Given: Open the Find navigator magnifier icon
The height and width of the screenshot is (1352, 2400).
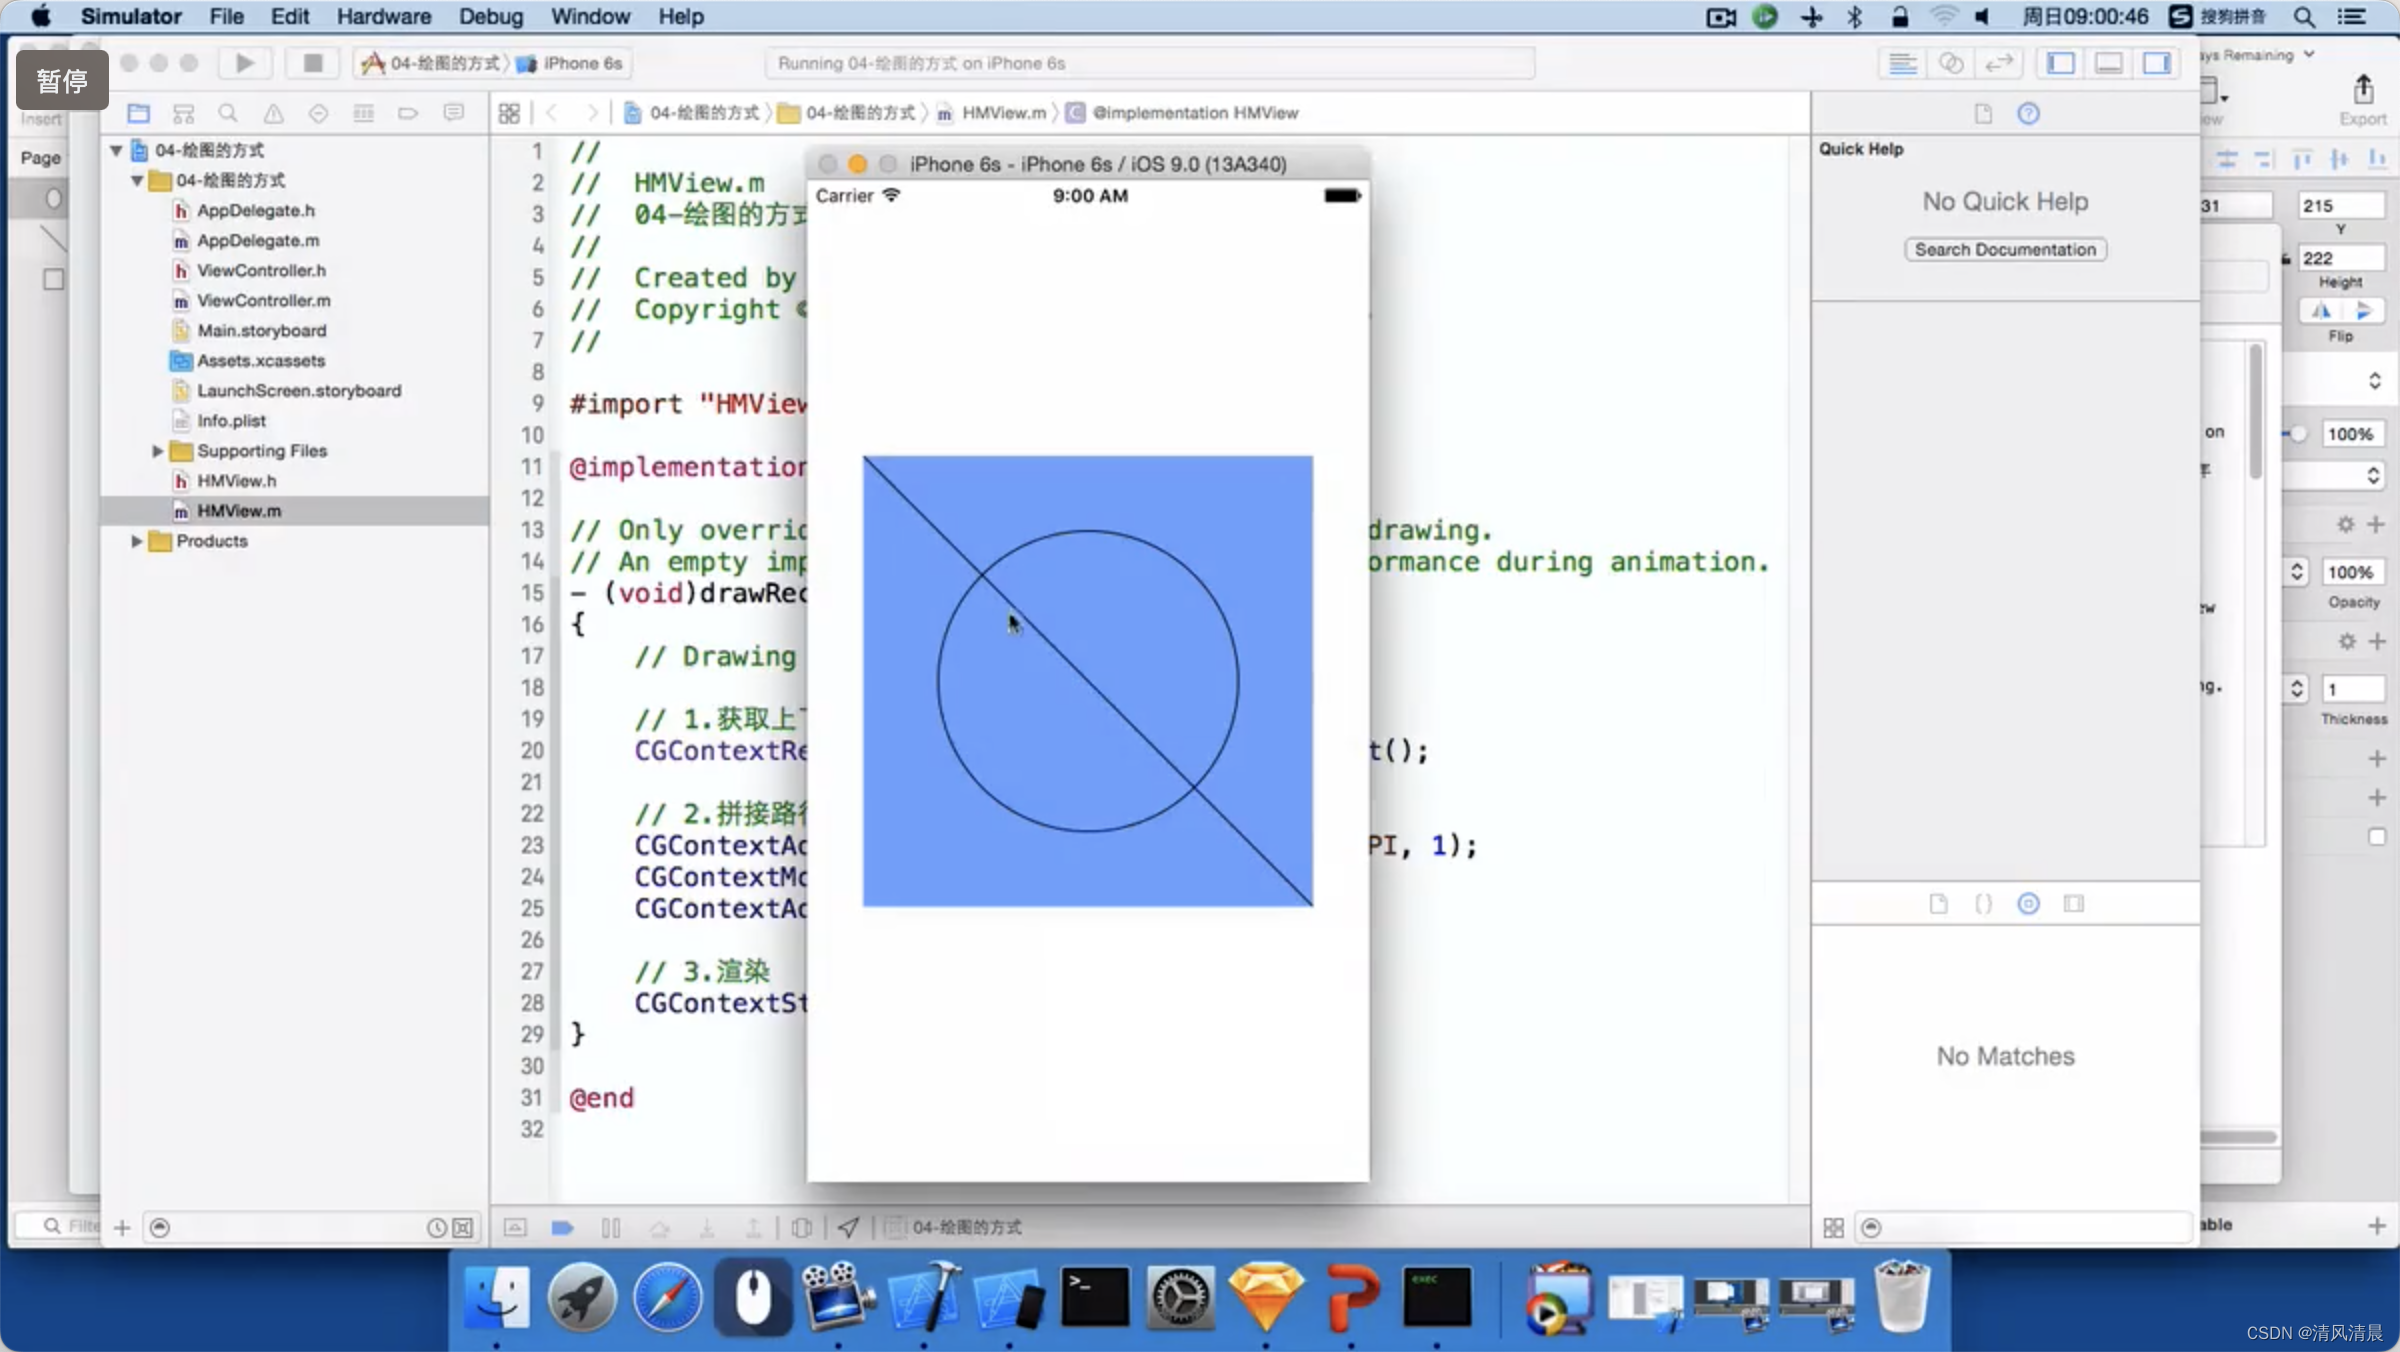Looking at the screenshot, I should pos(228,113).
